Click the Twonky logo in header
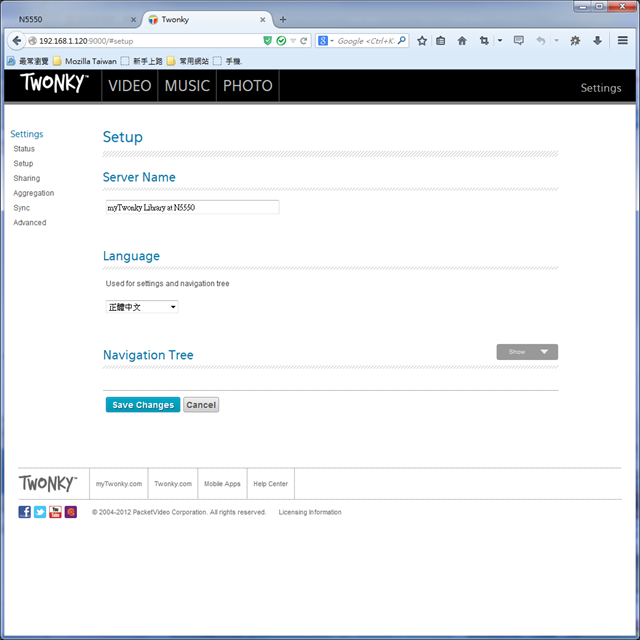Viewport: 640px width, 640px height. [x=53, y=83]
